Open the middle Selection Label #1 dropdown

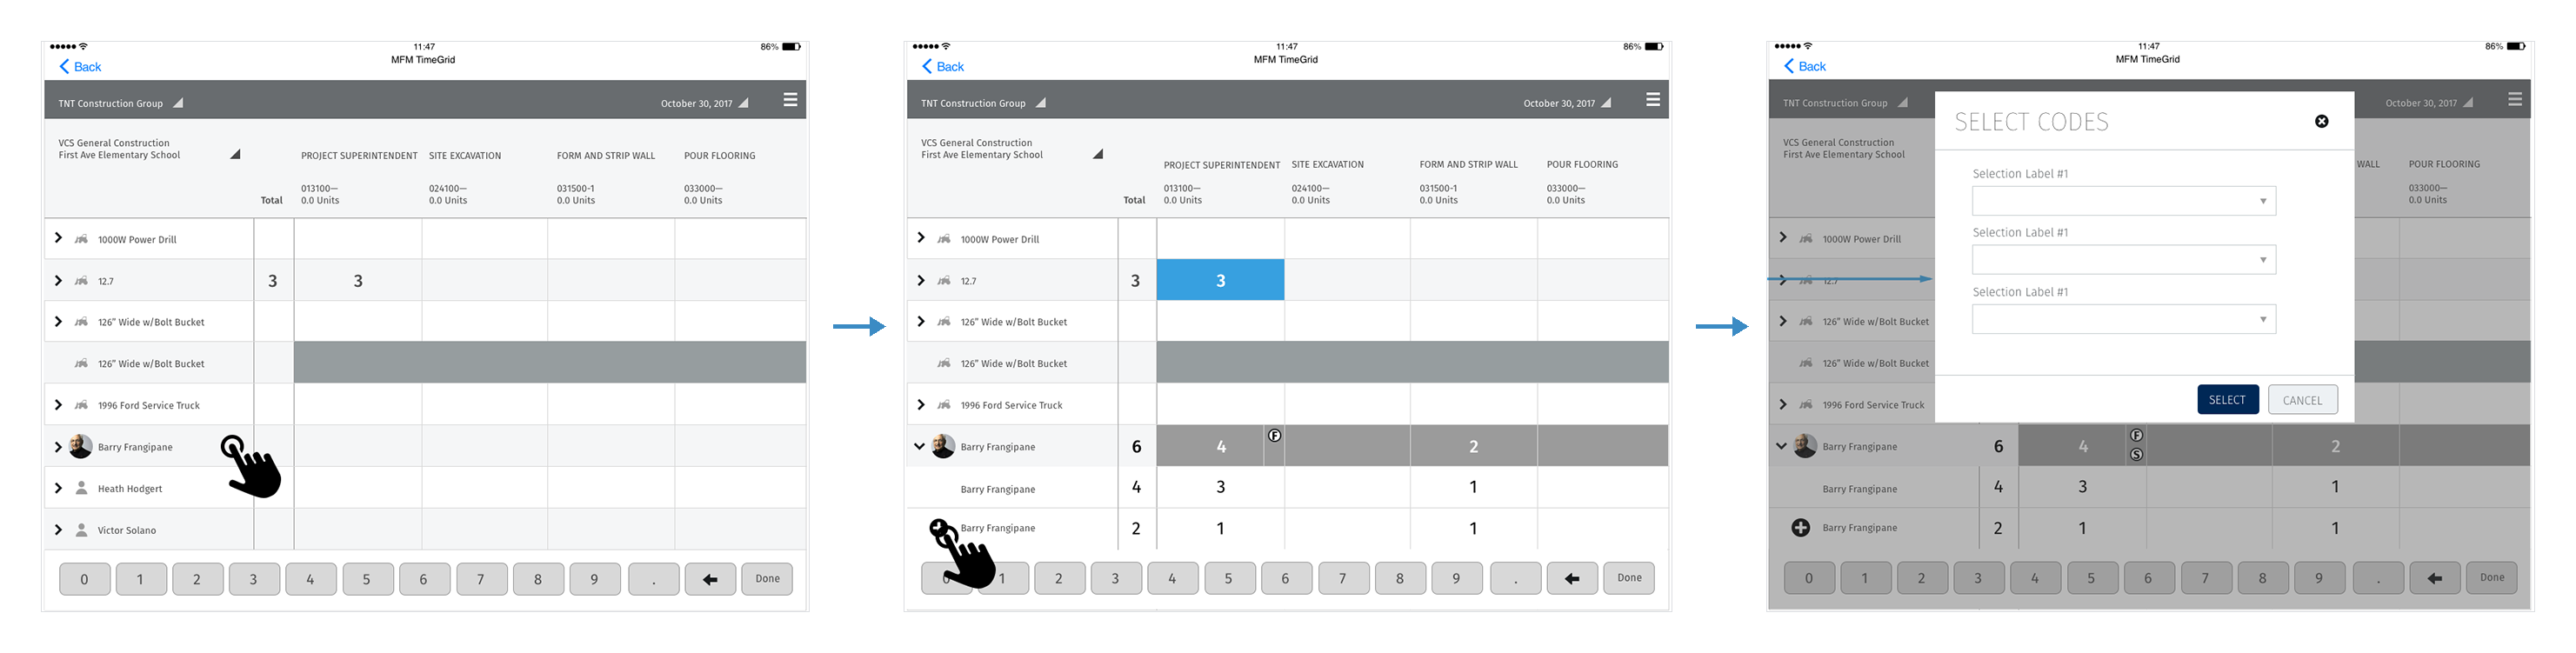pos(2124,260)
